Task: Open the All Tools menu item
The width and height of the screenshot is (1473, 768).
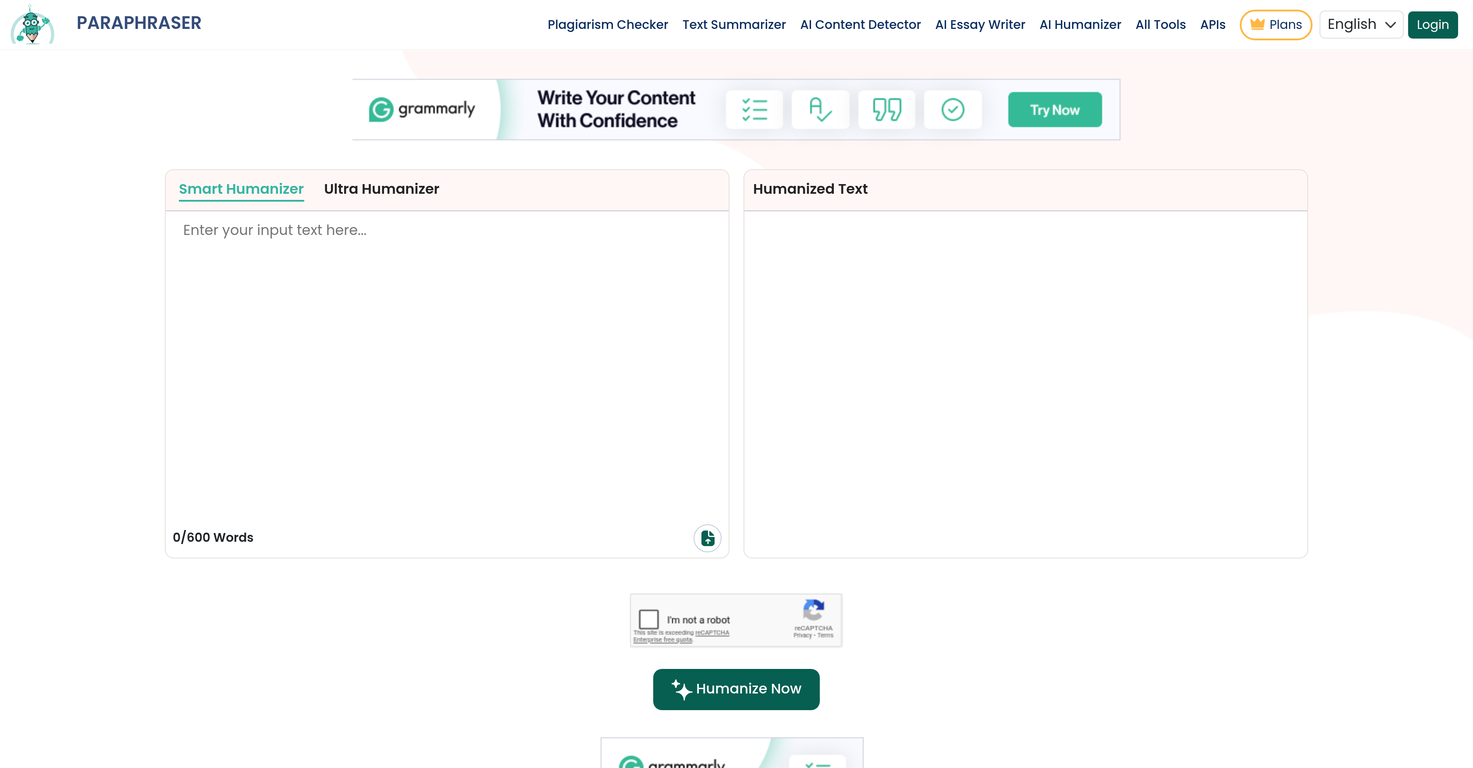Action: [1160, 25]
